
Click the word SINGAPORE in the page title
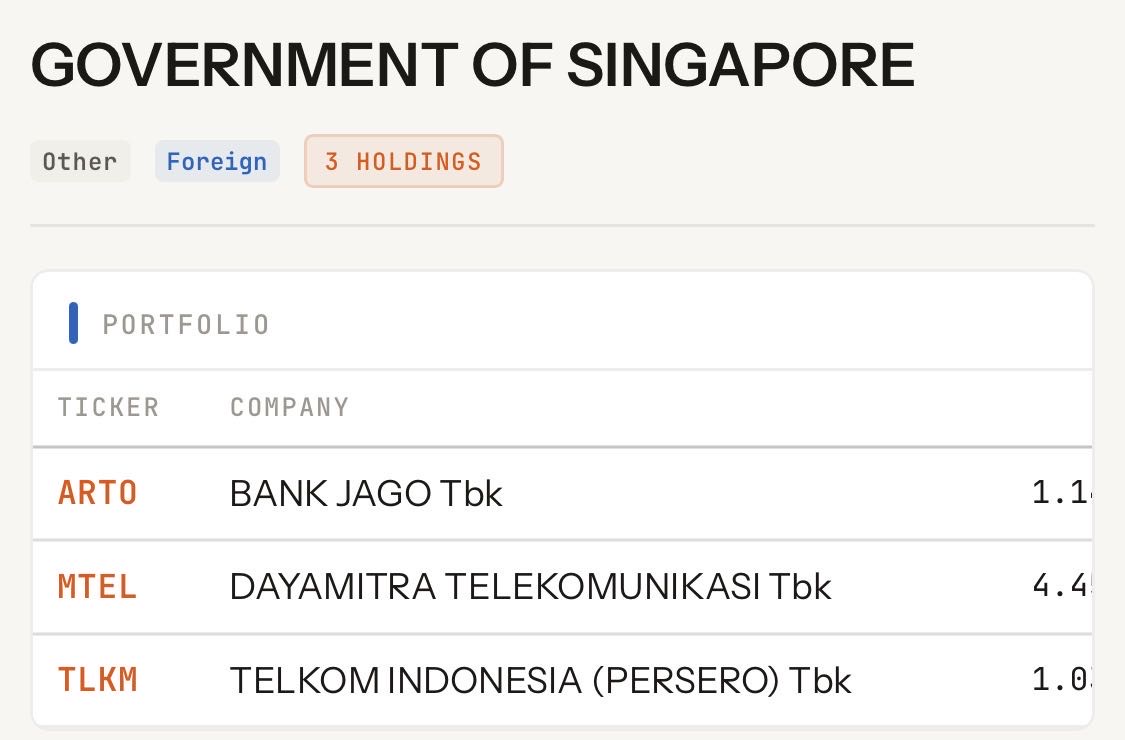(x=740, y=65)
